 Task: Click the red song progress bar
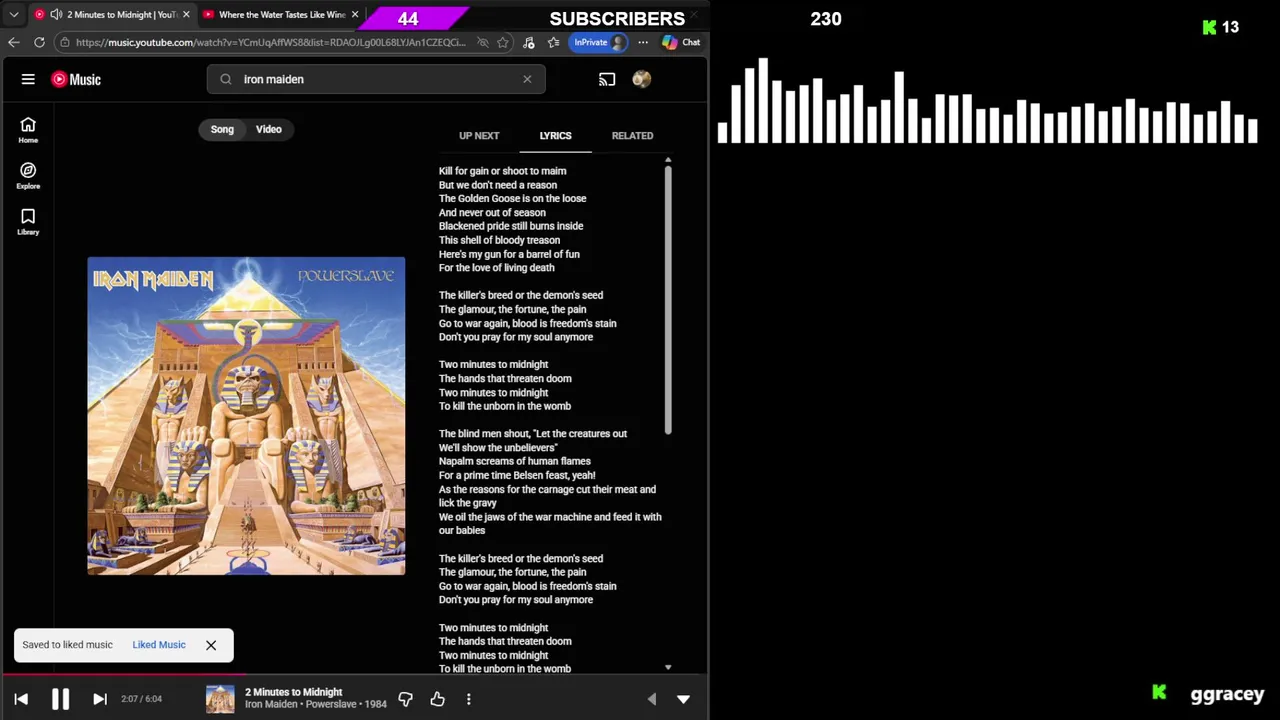(124, 675)
